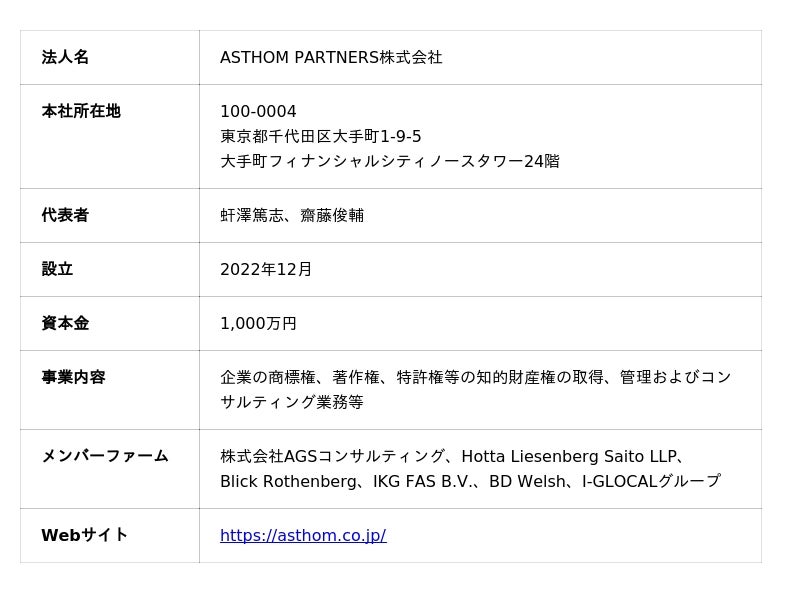
Task: Select the 資本金 row label
Action: coord(65,324)
